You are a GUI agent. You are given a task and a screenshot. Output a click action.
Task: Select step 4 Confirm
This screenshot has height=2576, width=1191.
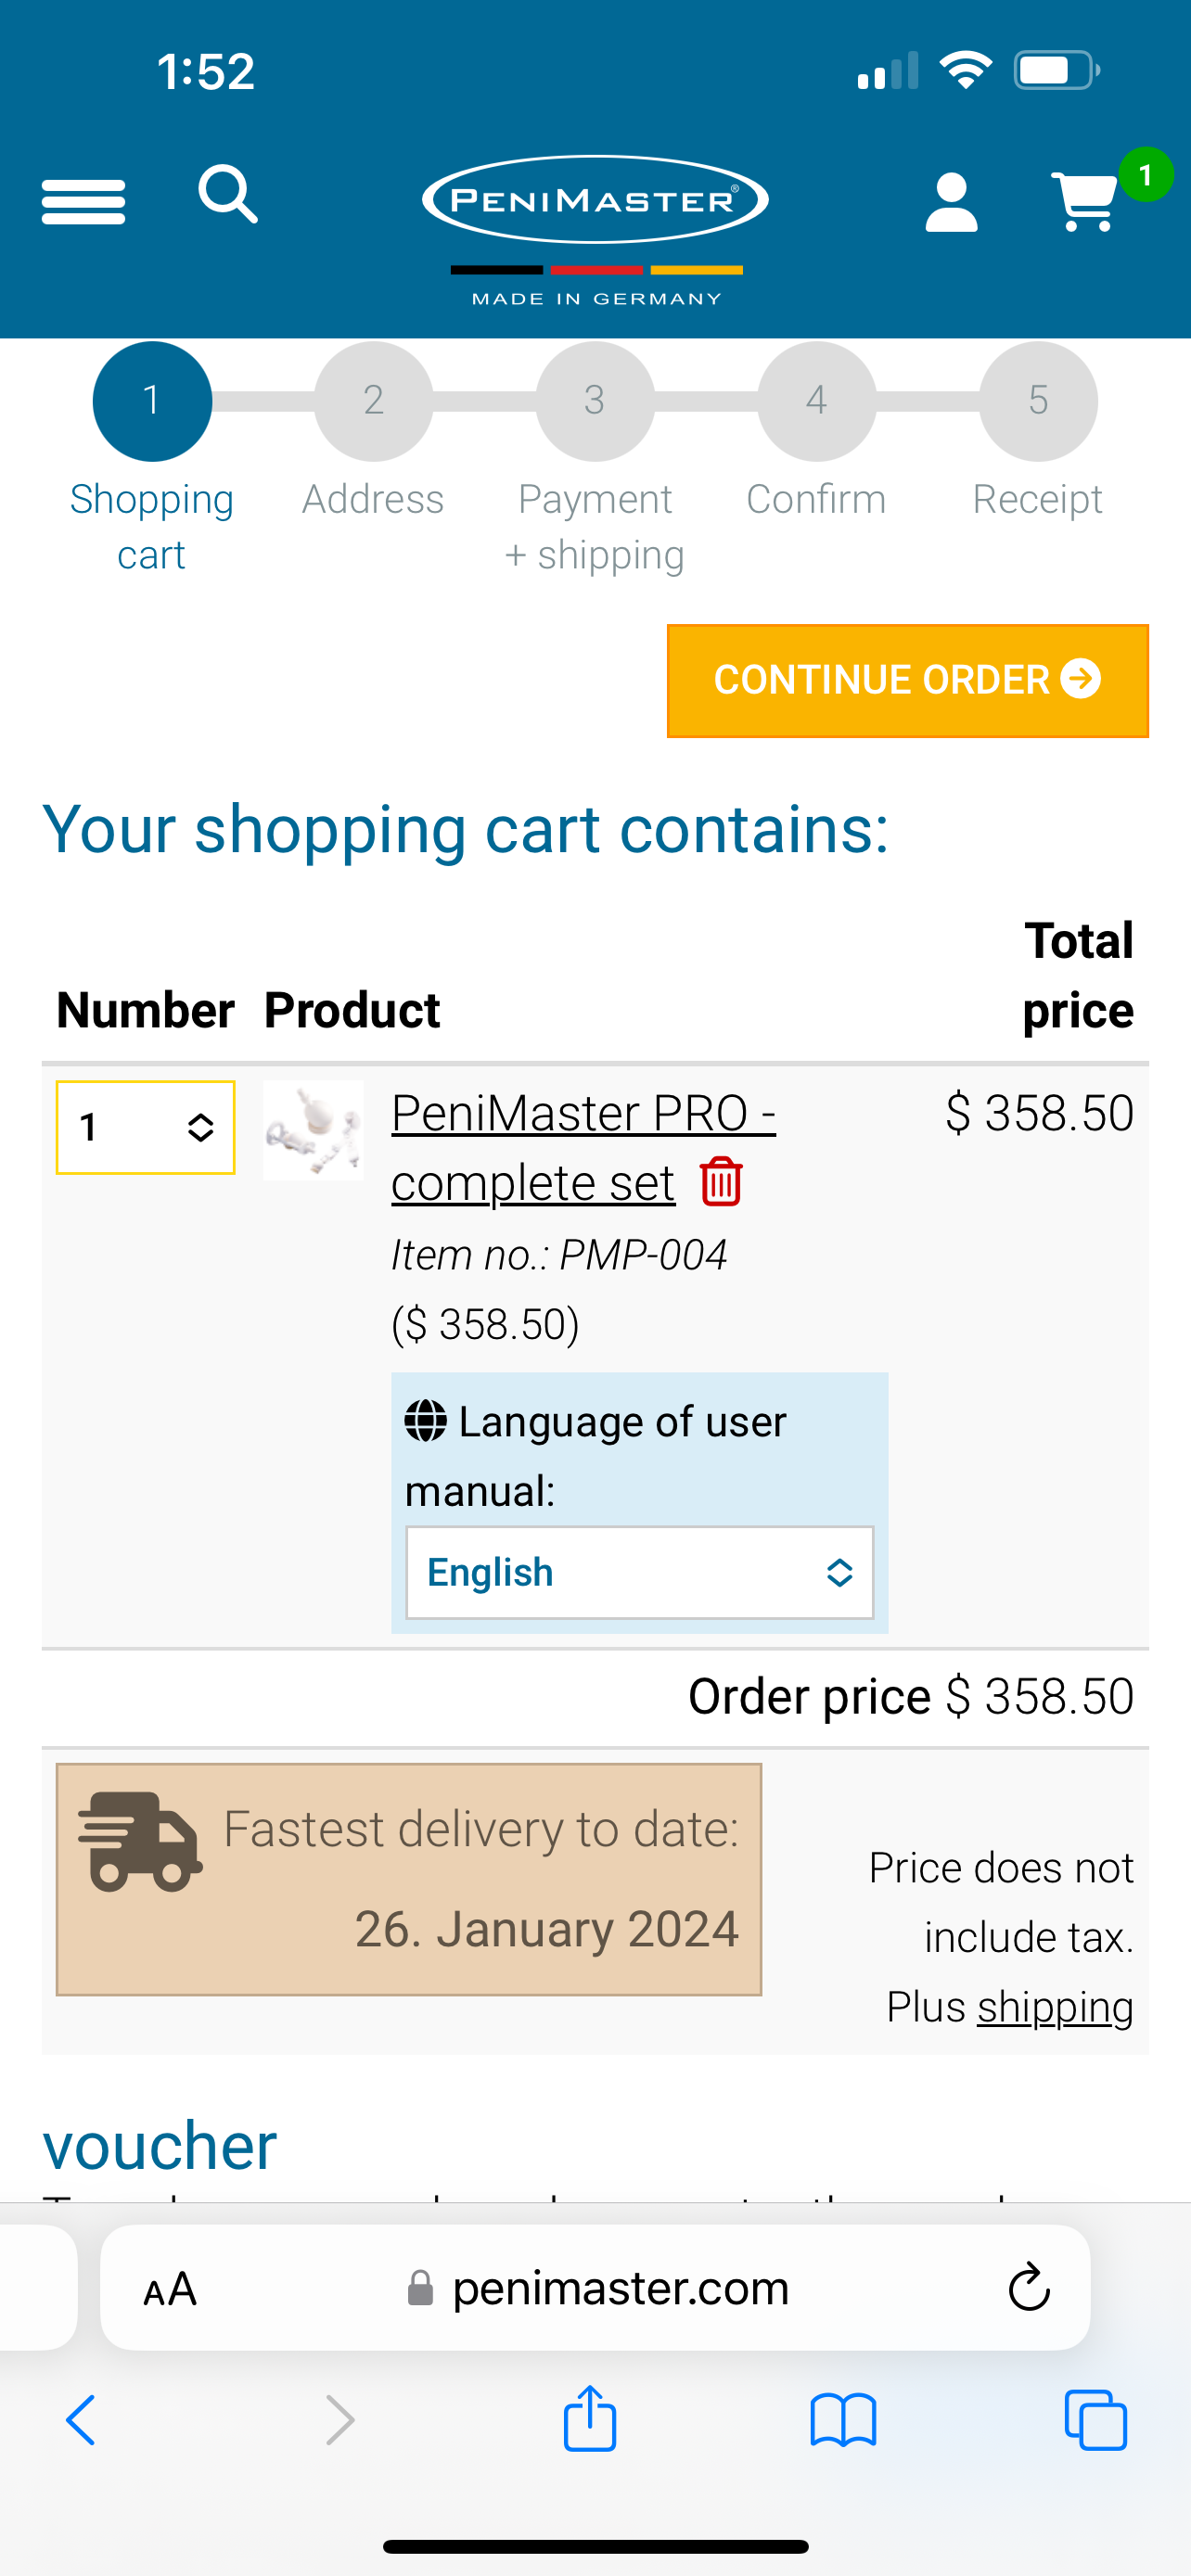pyautogui.click(x=816, y=401)
